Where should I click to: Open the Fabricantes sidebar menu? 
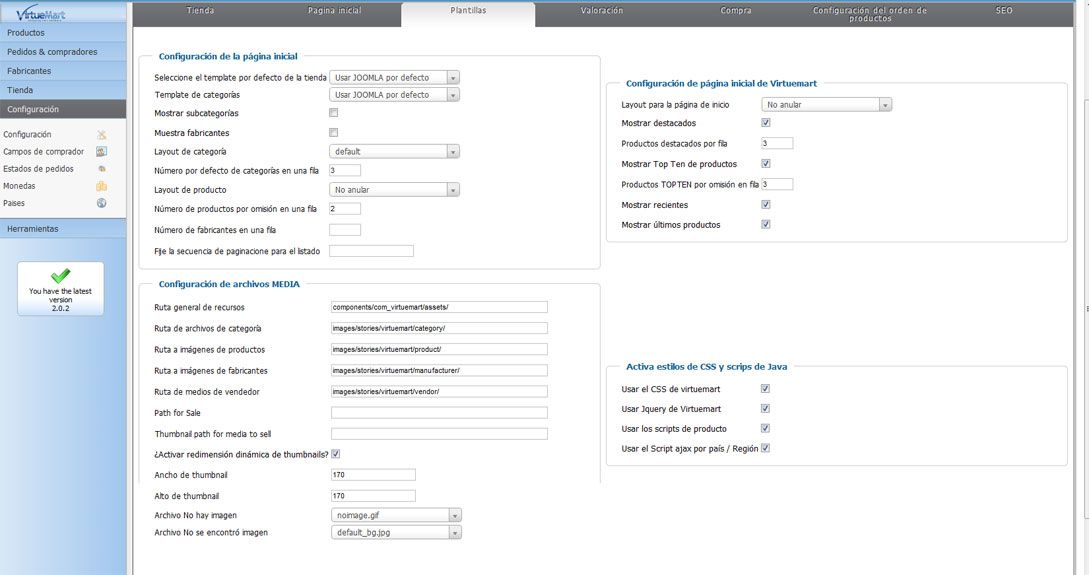tap(63, 71)
